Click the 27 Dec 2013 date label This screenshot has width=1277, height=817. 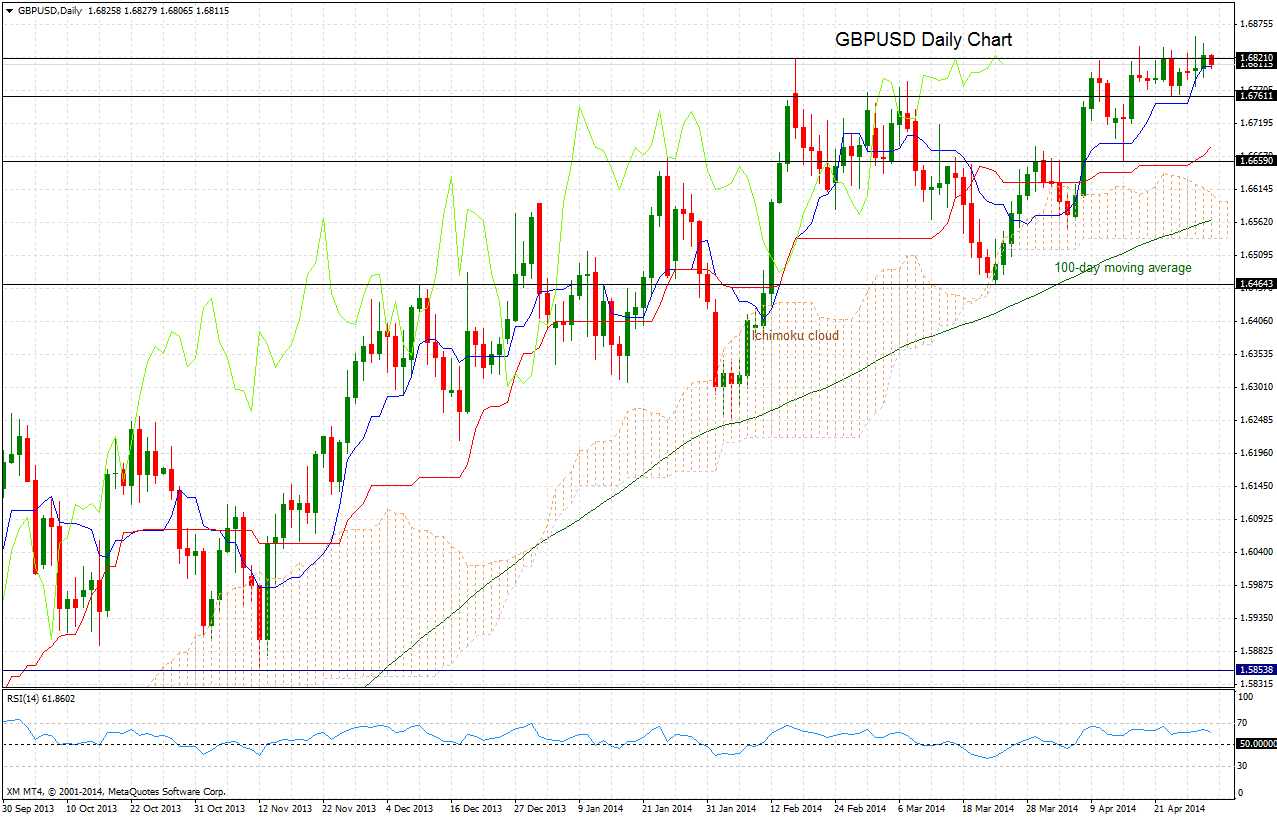pyautogui.click(x=542, y=807)
